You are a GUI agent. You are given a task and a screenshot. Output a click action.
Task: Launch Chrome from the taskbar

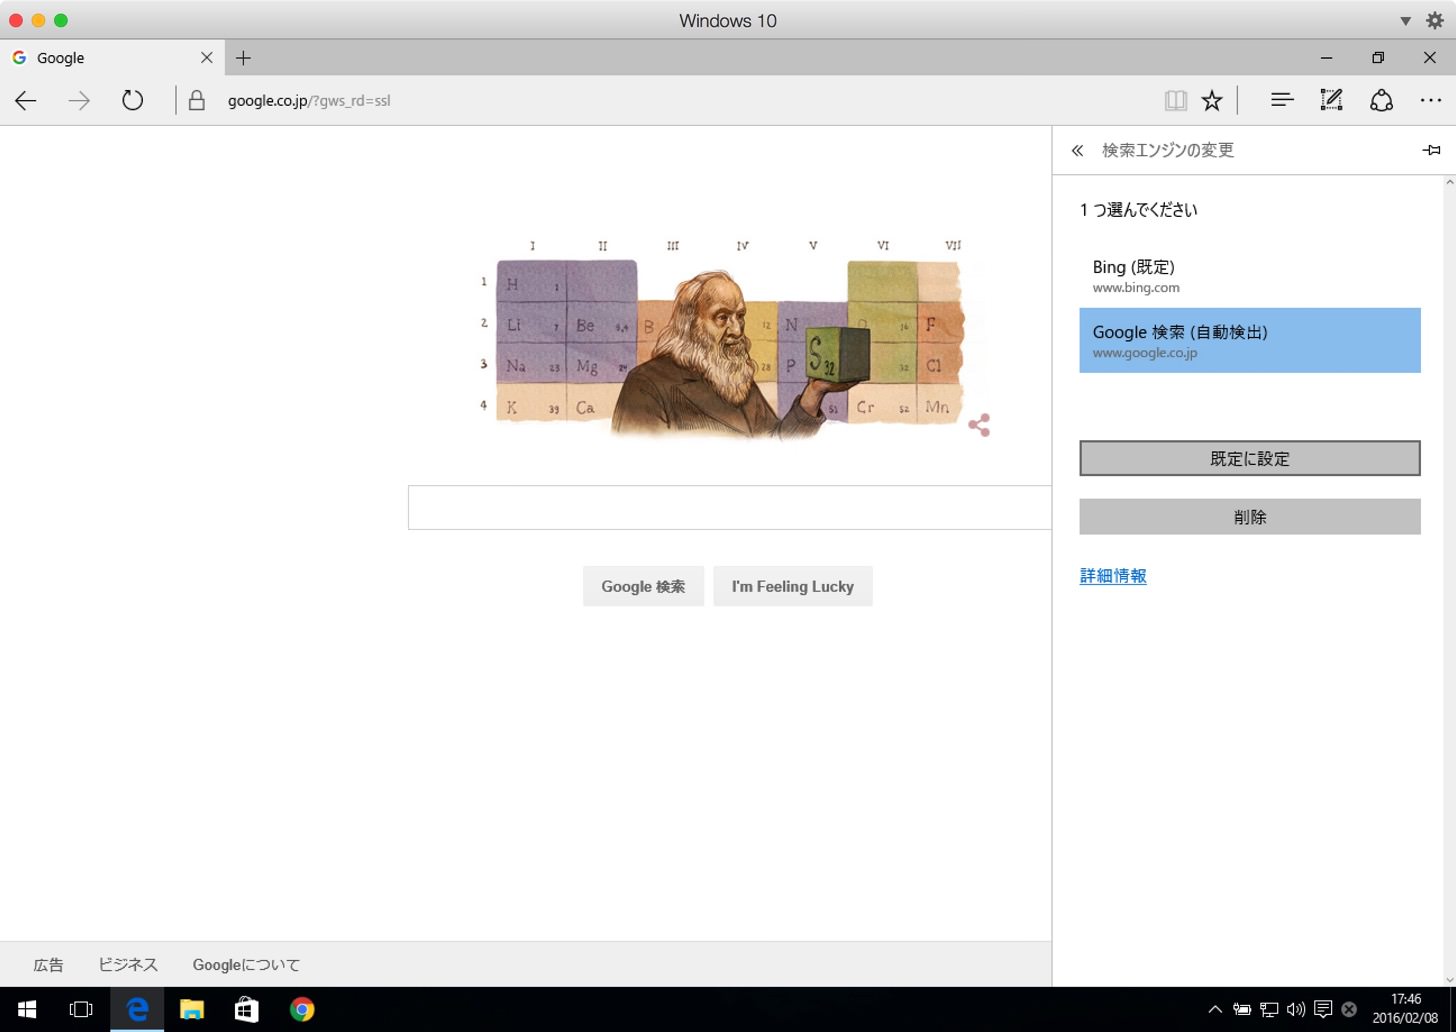(302, 1009)
